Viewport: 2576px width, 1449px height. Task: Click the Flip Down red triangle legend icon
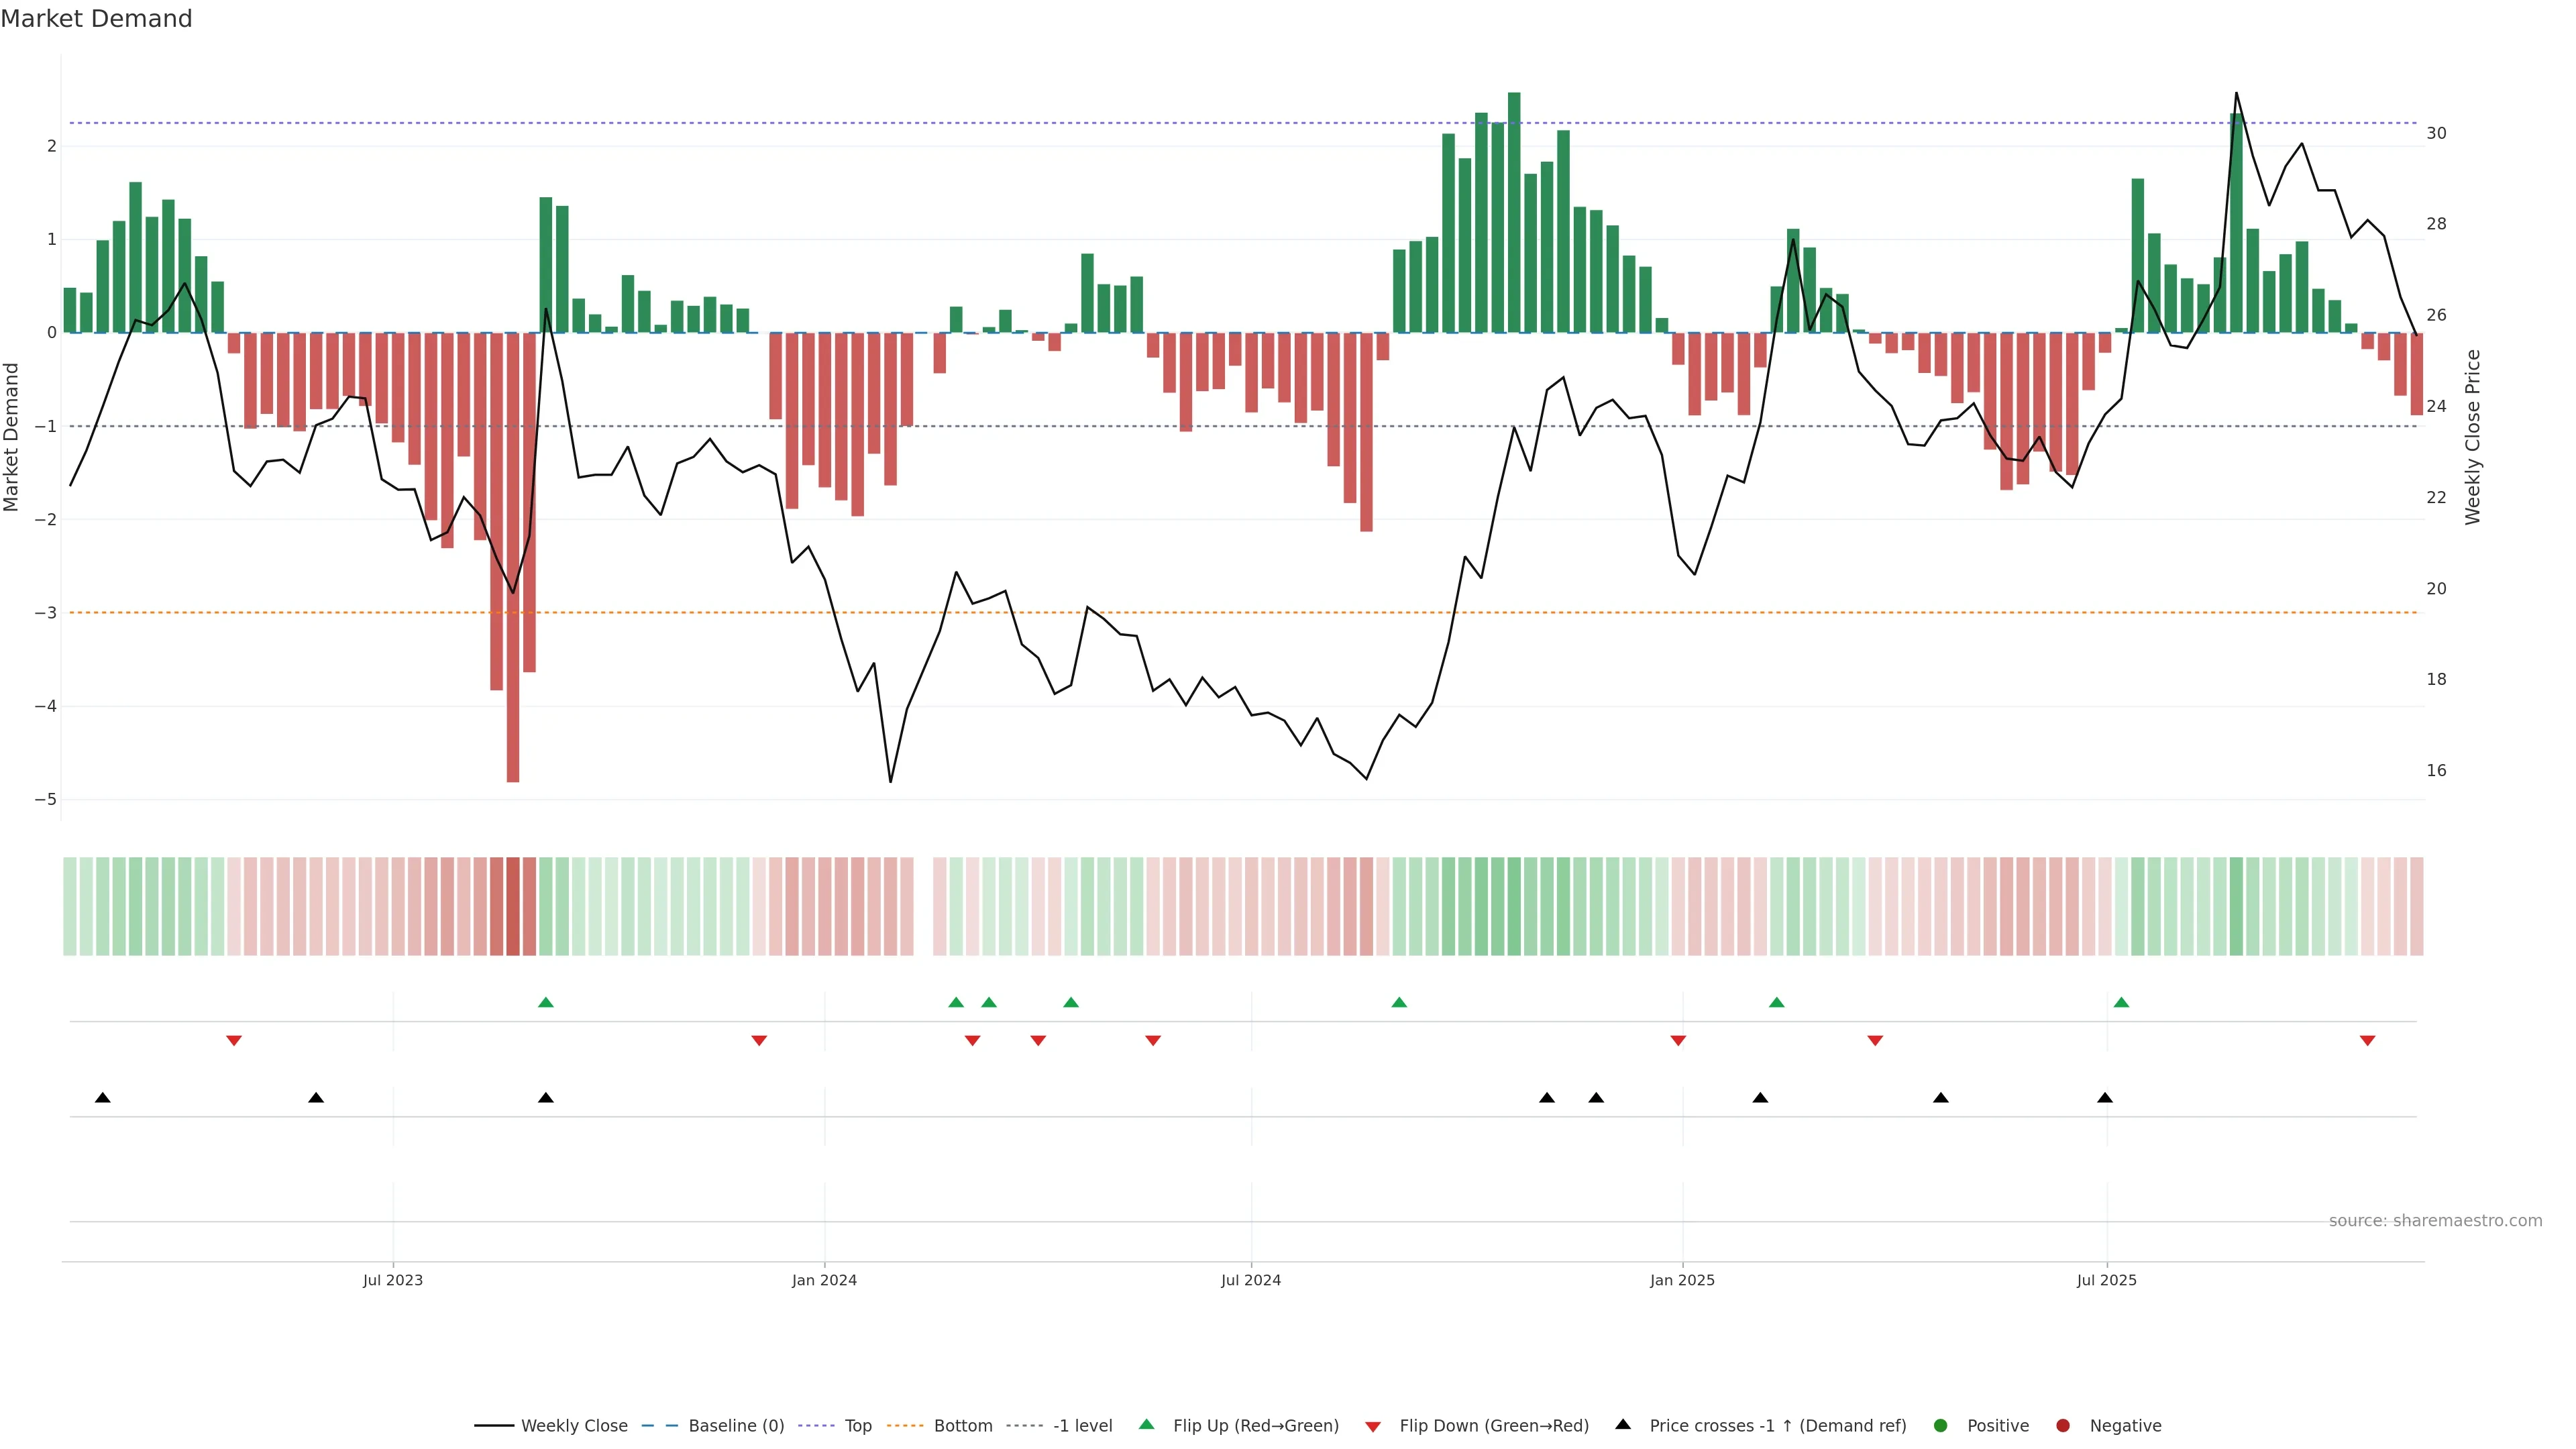pyautogui.click(x=1373, y=1427)
